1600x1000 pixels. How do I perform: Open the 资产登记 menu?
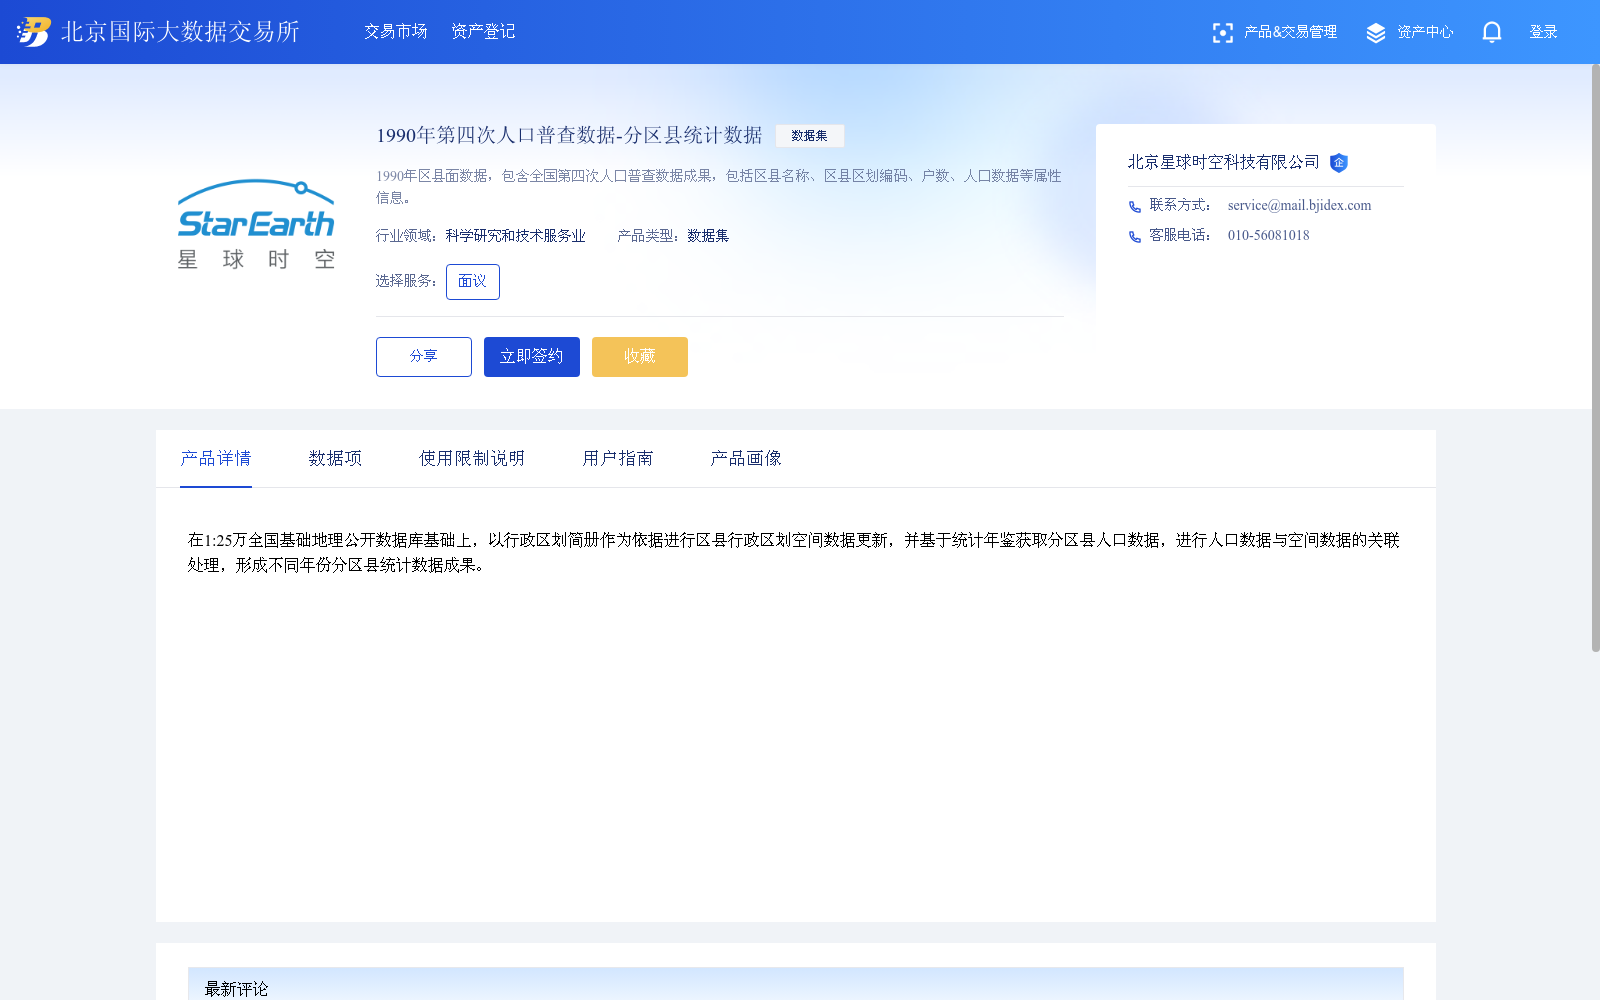[482, 31]
